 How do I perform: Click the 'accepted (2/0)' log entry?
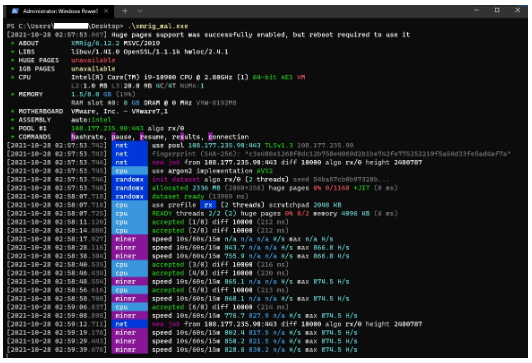coord(220,230)
